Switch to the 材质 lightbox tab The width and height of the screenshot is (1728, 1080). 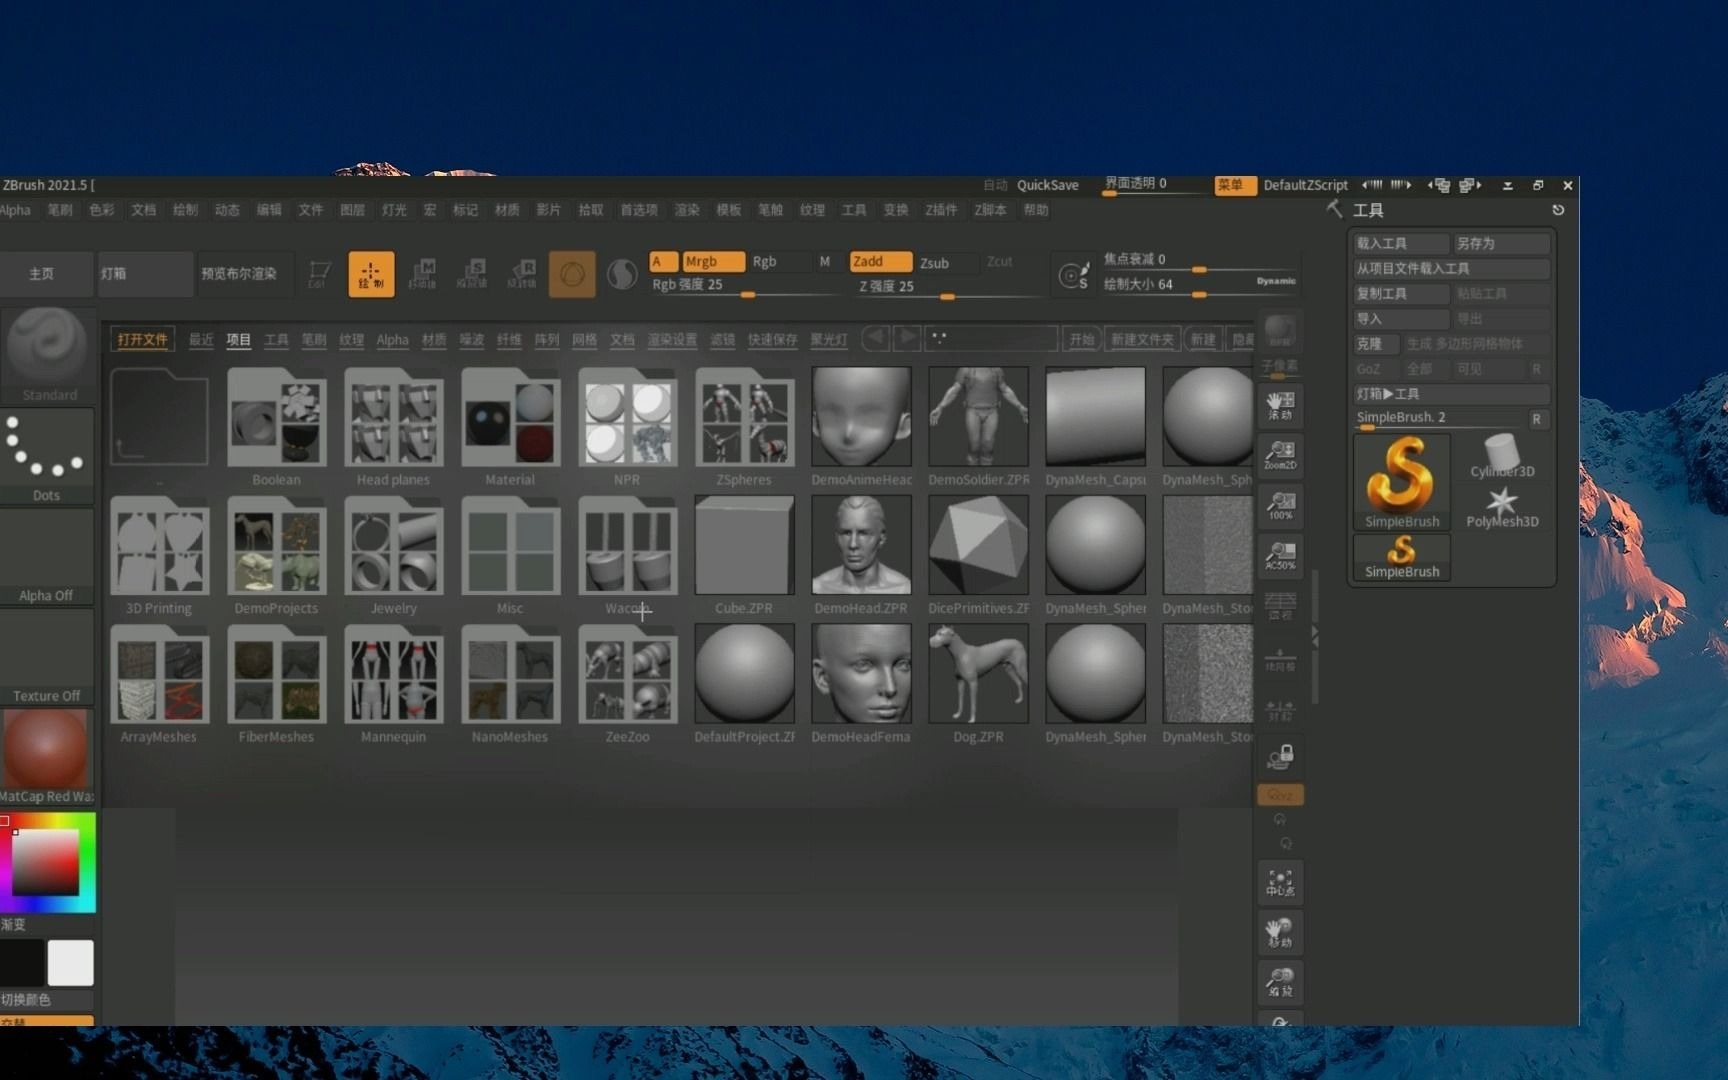[434, 340]
